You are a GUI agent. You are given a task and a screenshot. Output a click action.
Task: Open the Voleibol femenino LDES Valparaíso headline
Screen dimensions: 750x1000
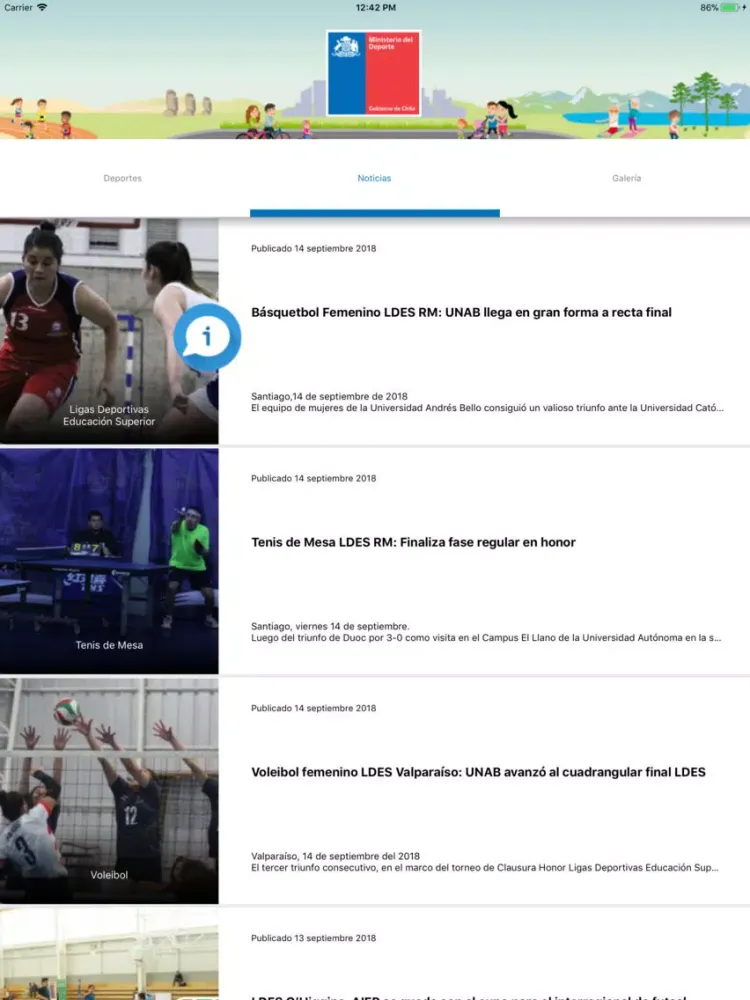478,772
